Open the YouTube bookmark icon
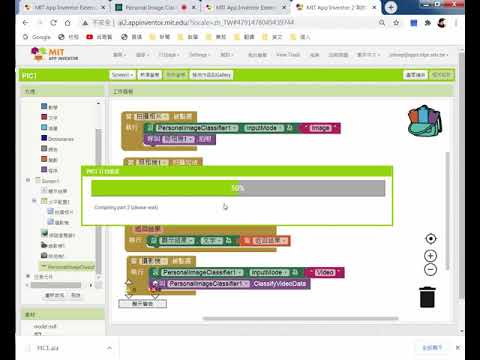The image size is (480, 360). 89,37
